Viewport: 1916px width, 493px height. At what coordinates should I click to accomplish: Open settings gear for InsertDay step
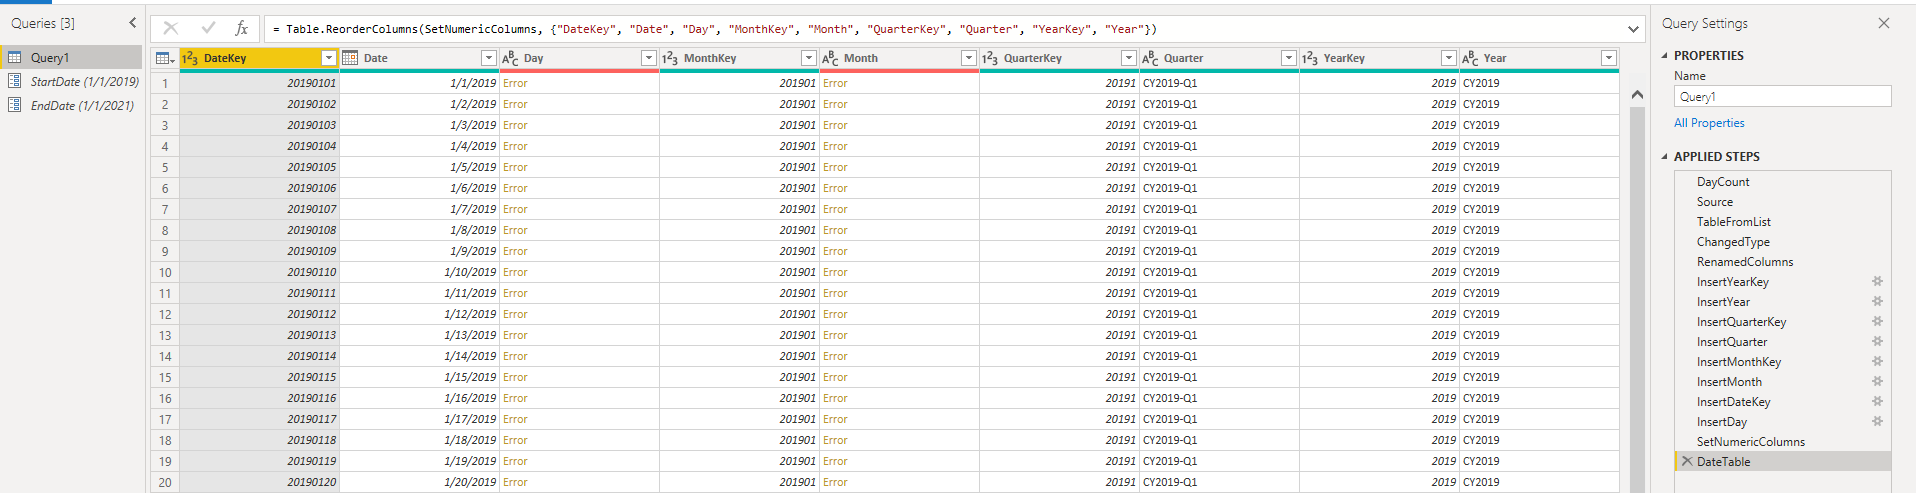[x=1877, y=422]
